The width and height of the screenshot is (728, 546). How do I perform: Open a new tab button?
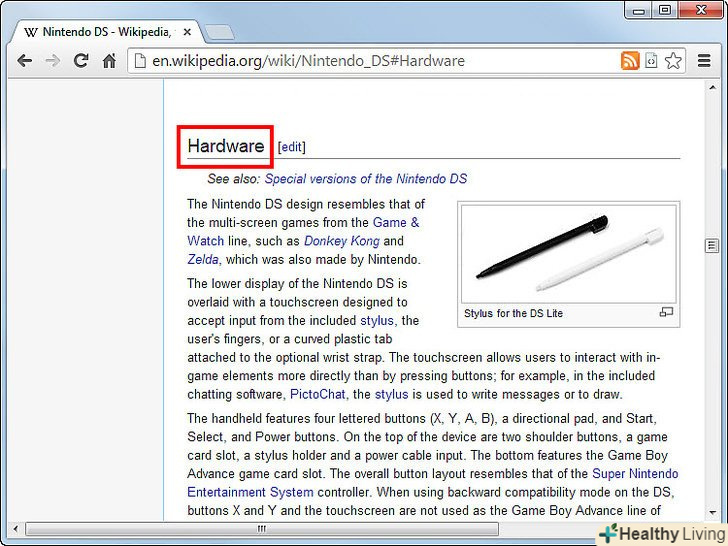[x=220, y=32]
